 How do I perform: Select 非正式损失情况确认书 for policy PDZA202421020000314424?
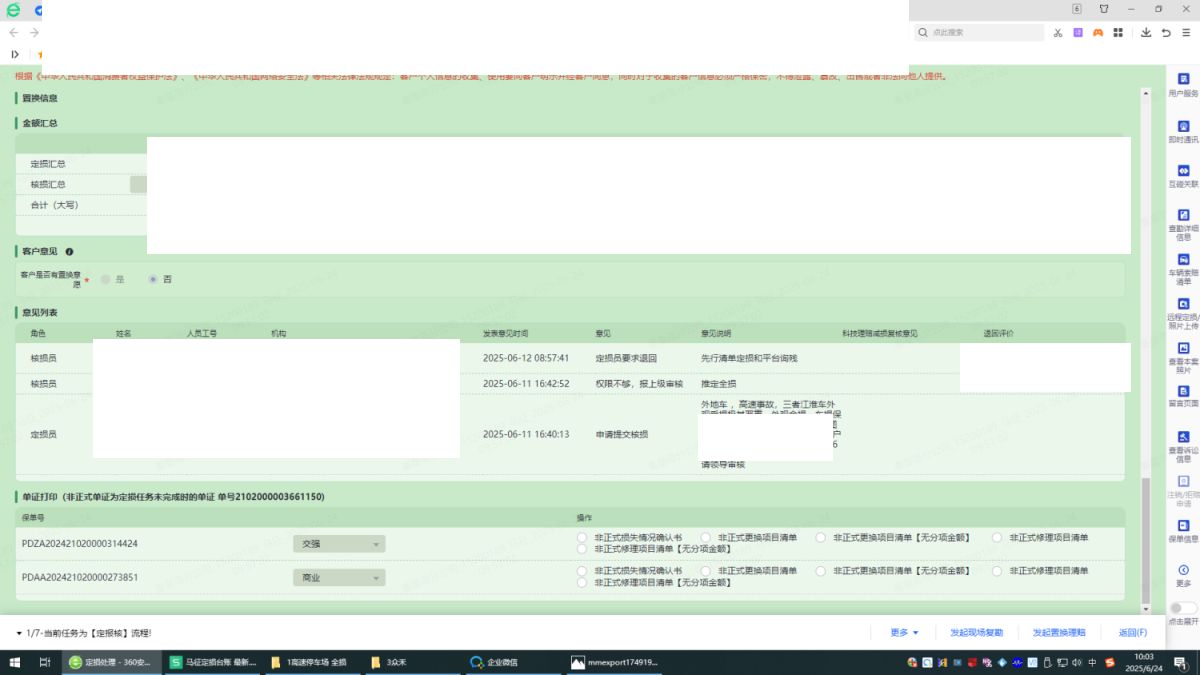pyautogui.click(x=582, y=538)
